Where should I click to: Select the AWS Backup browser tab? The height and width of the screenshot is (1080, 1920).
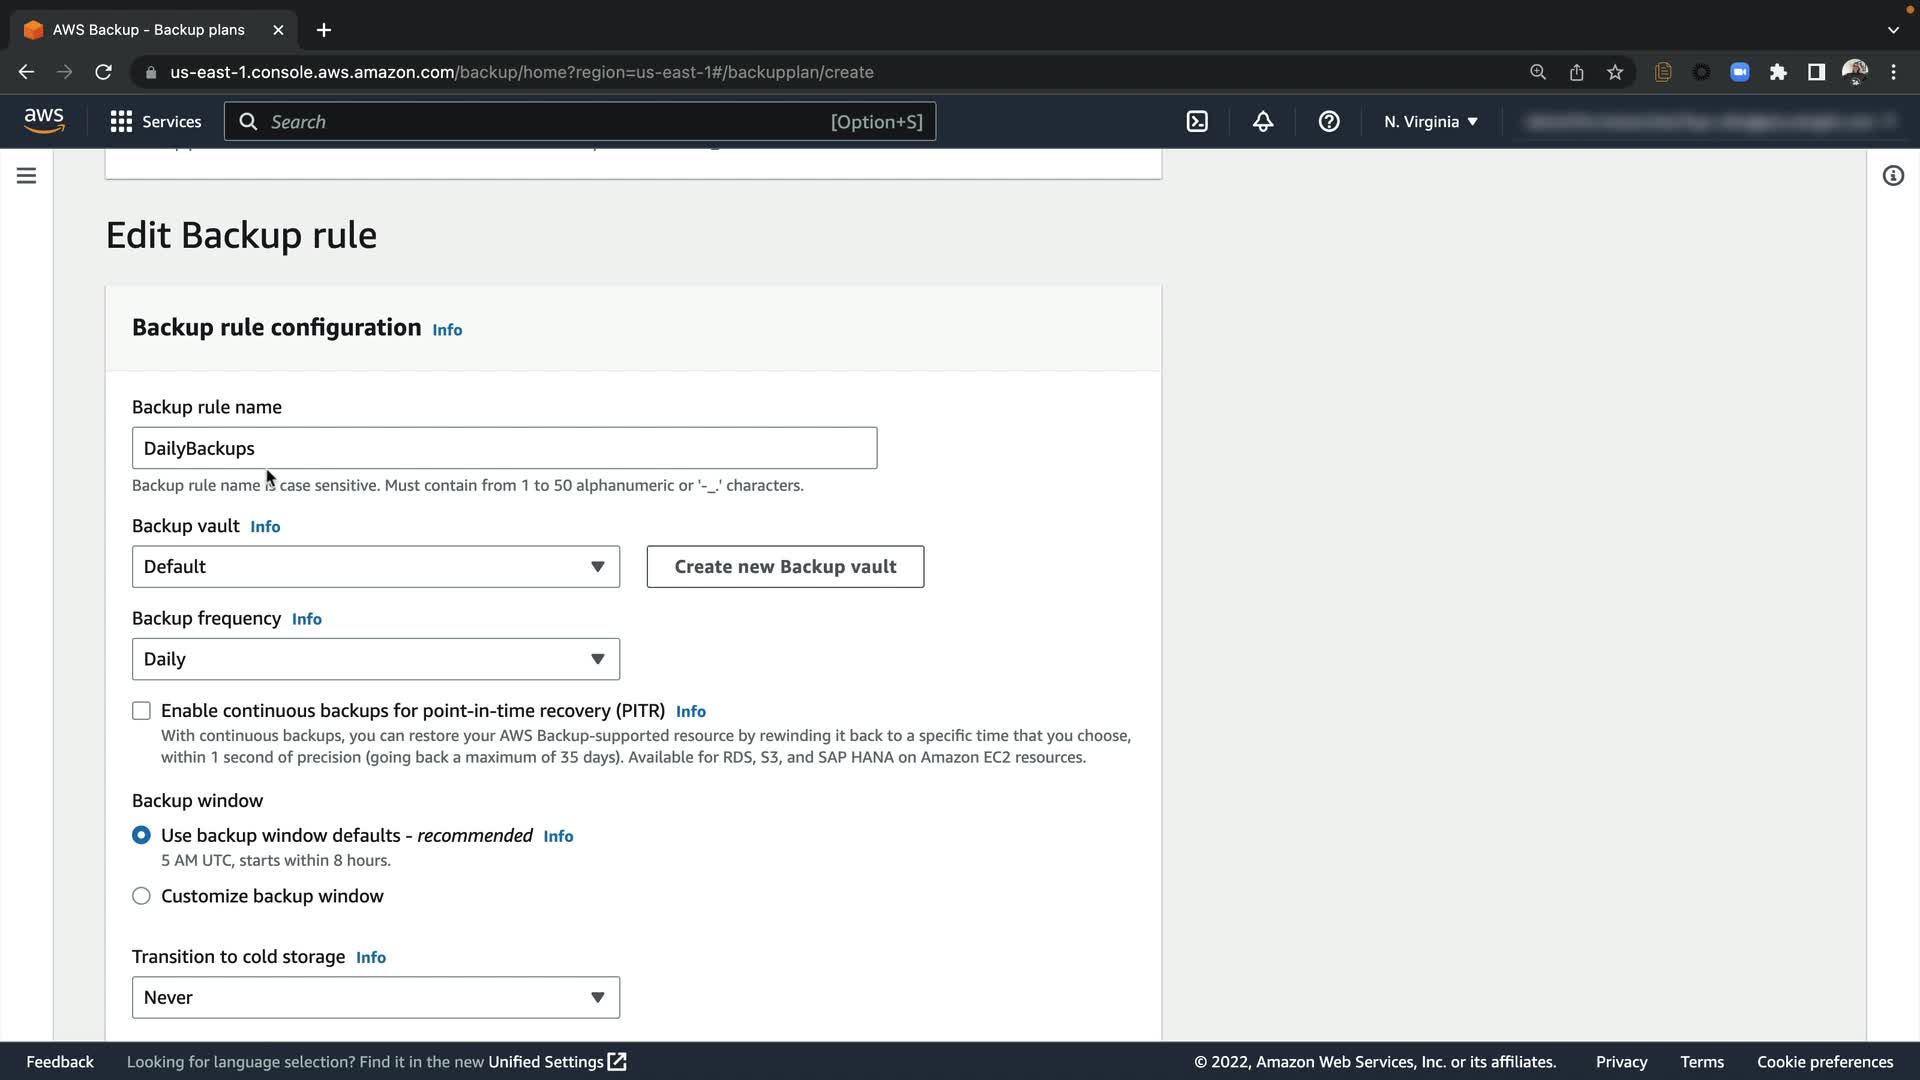click(x=150, y=30)
